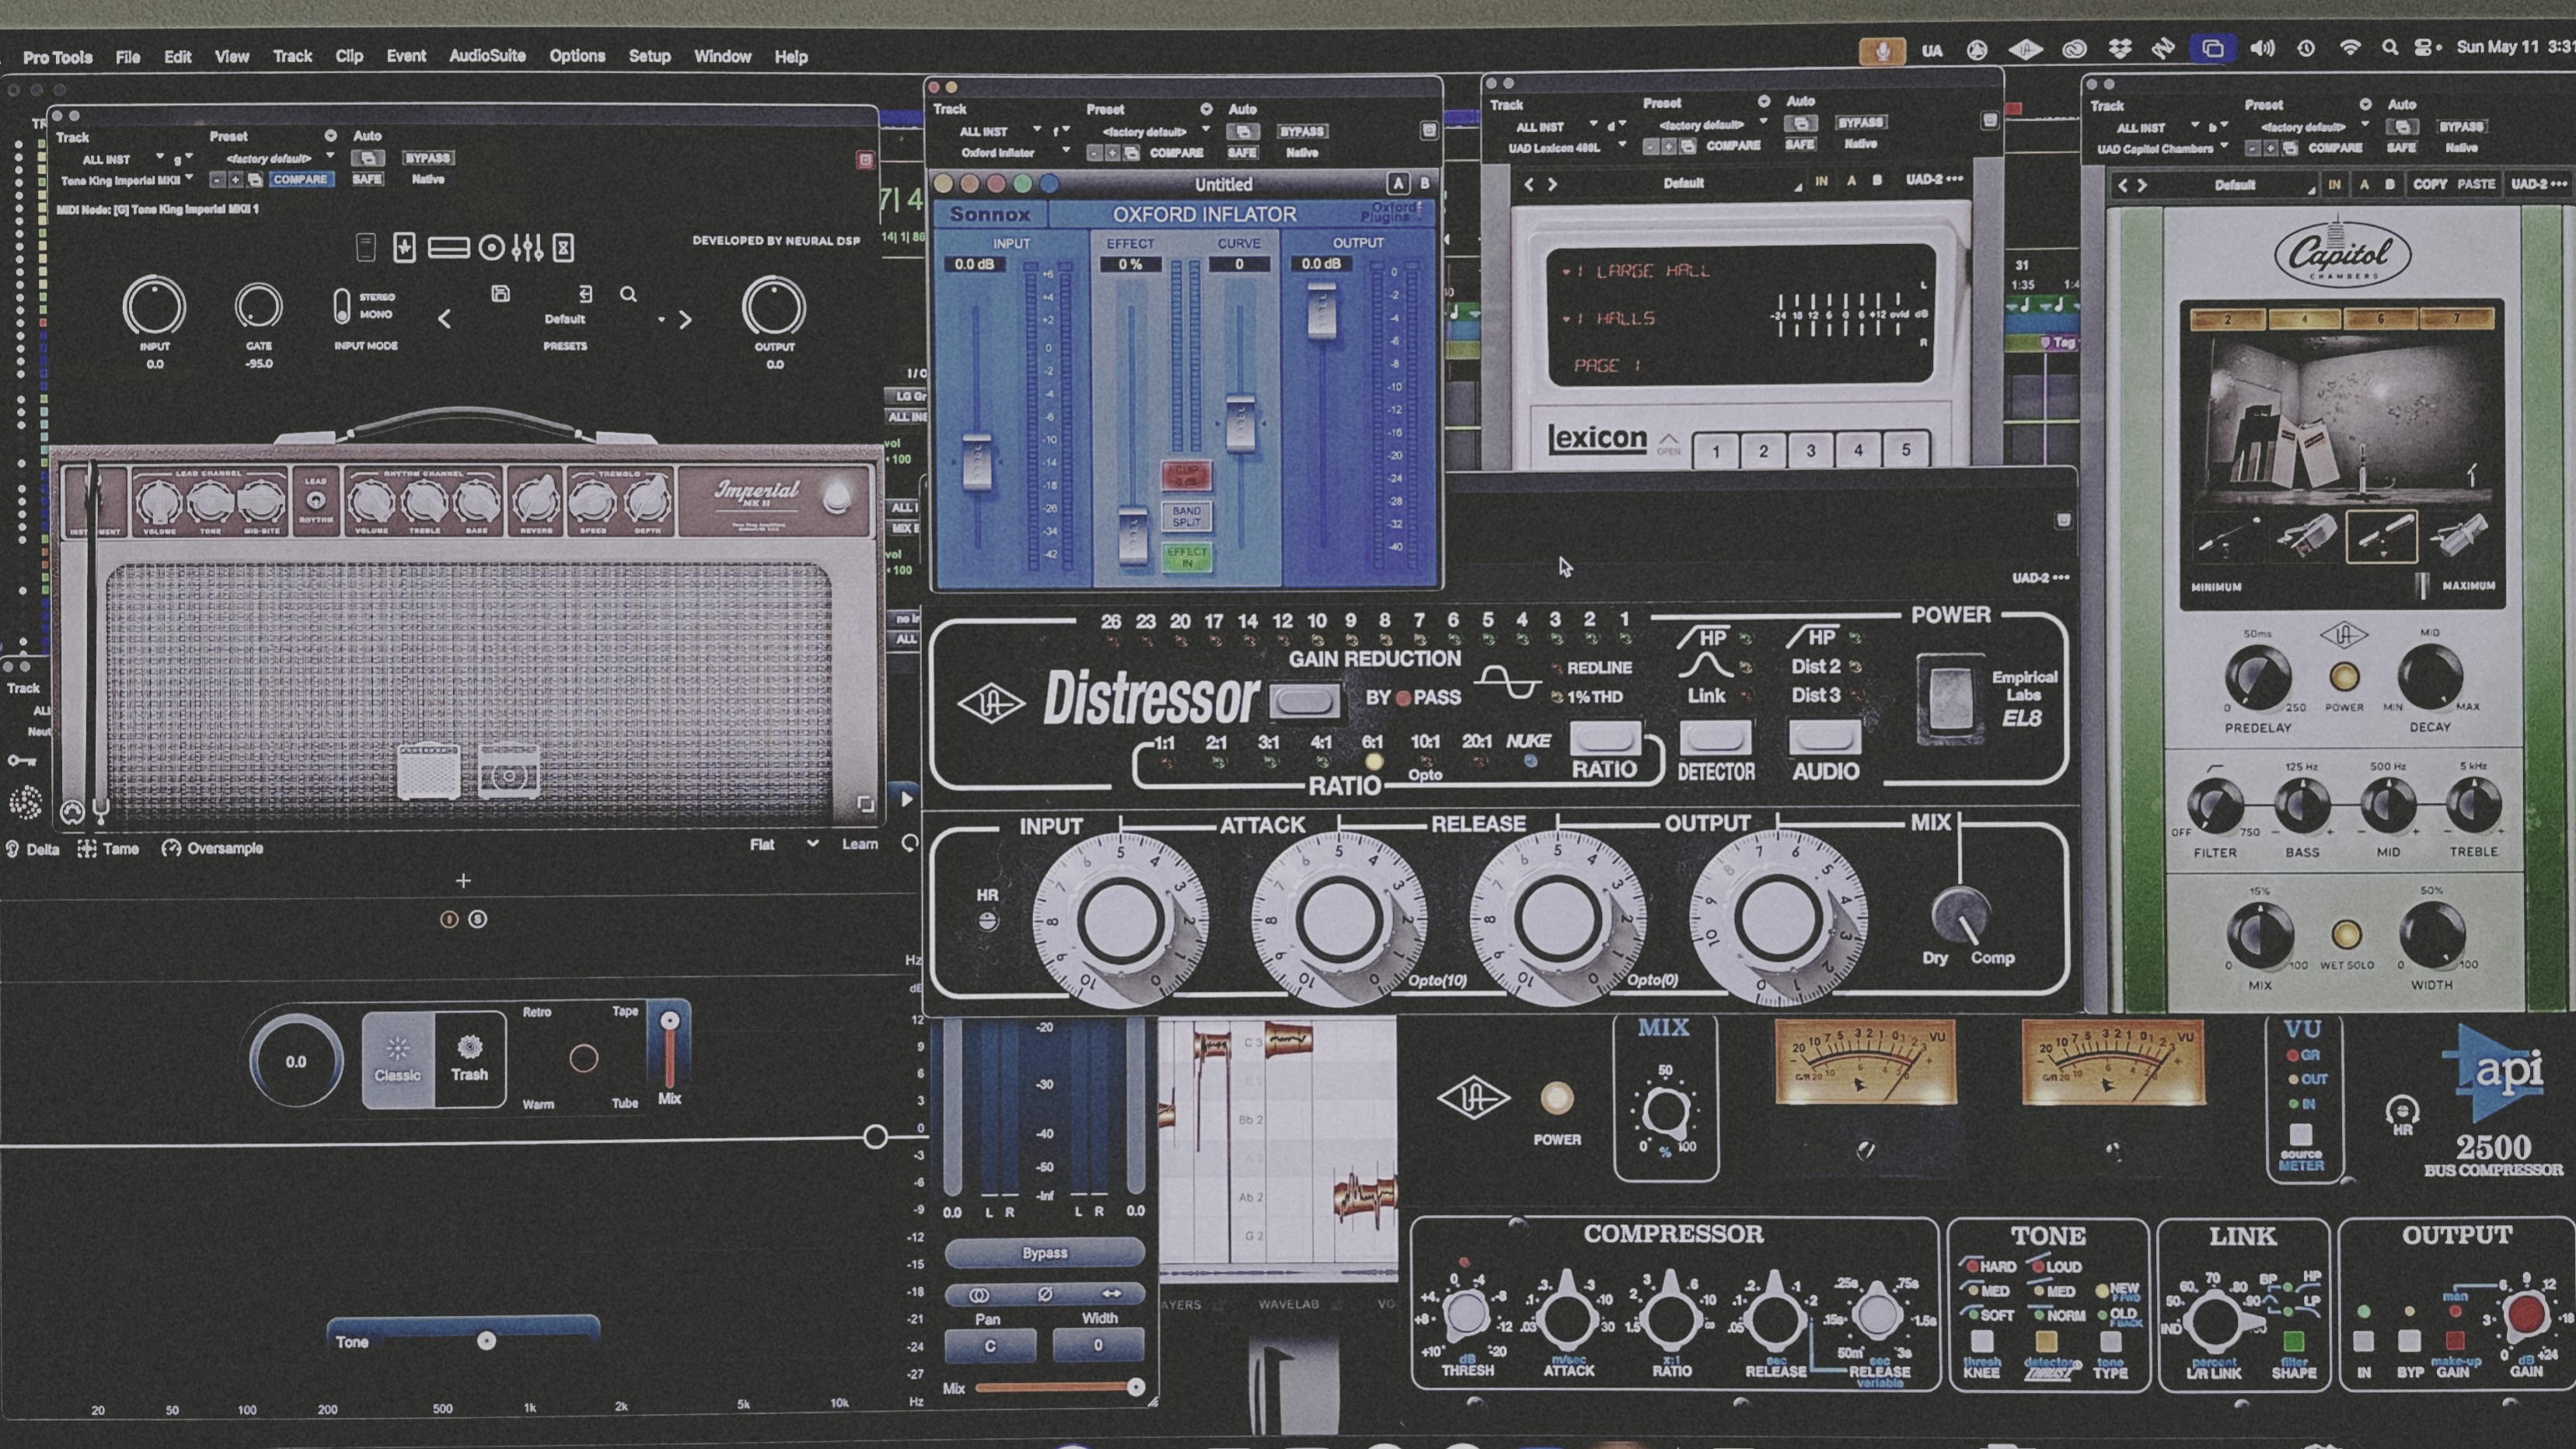Image resolution: width=2576 pixels, height=1449 pixels.
Task: Click the import preset icon in Tone King
Action: pos(585,293)
